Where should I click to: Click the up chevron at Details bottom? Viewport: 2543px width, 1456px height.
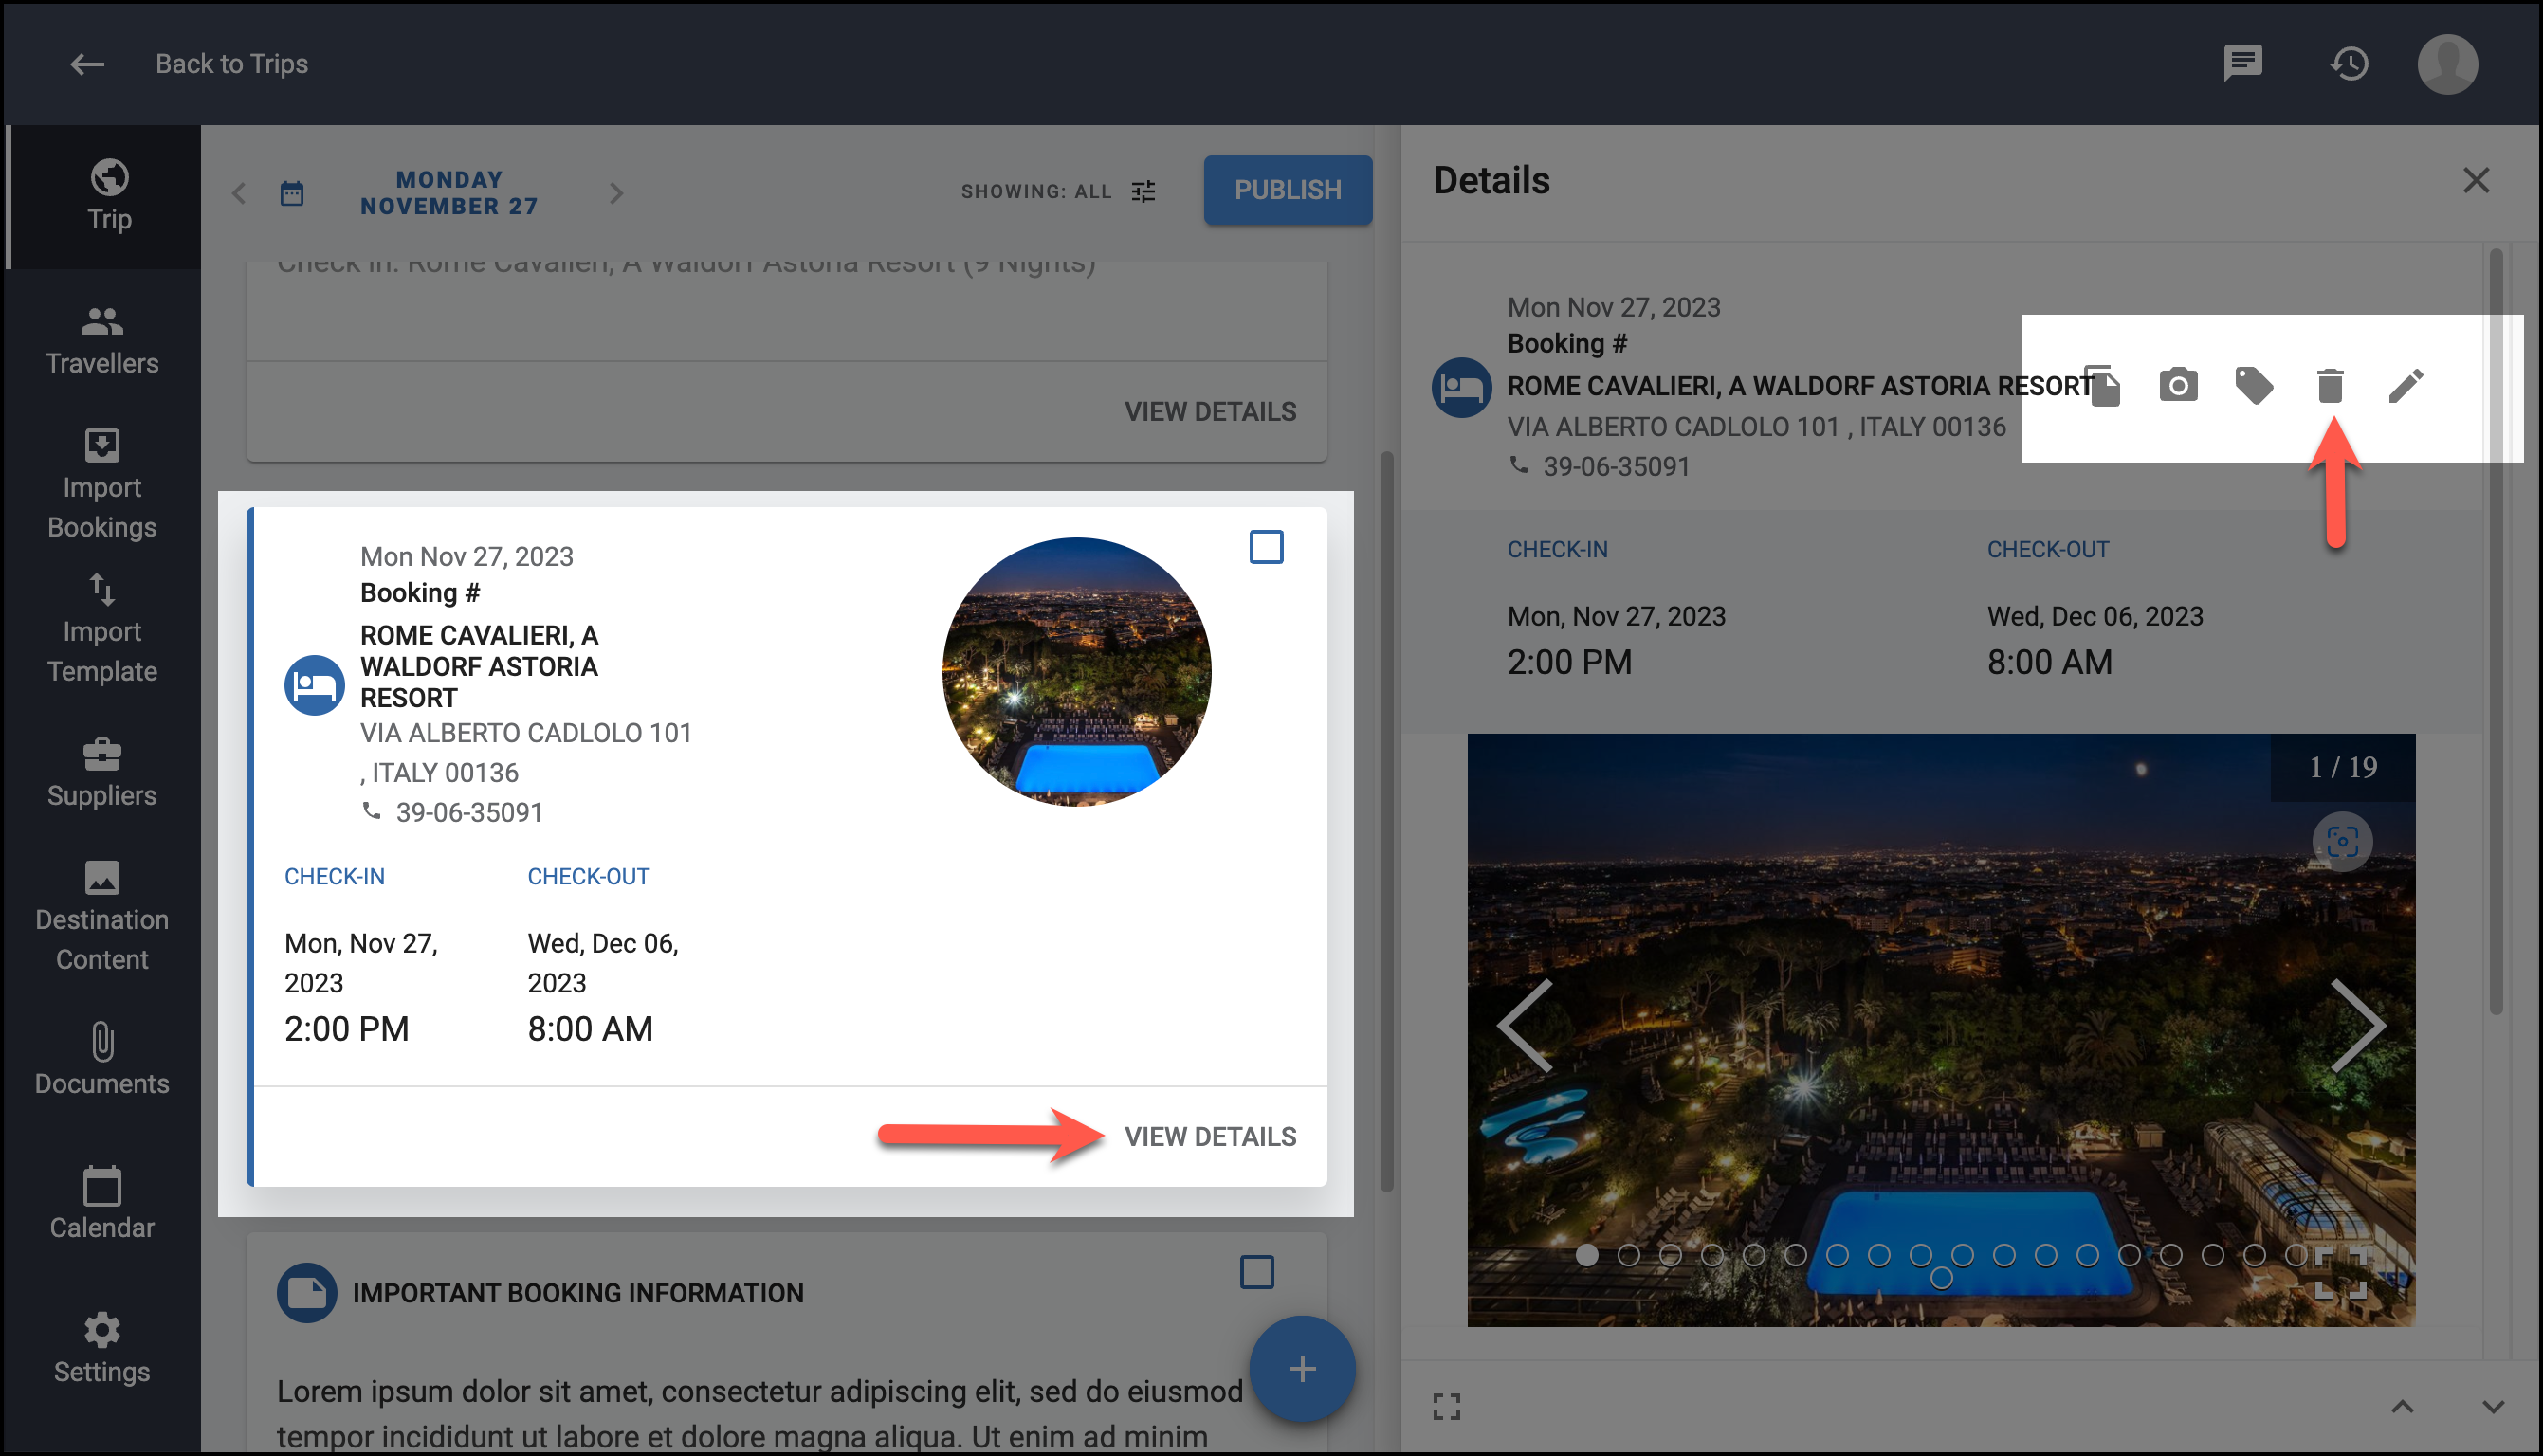[2402, 1406]
